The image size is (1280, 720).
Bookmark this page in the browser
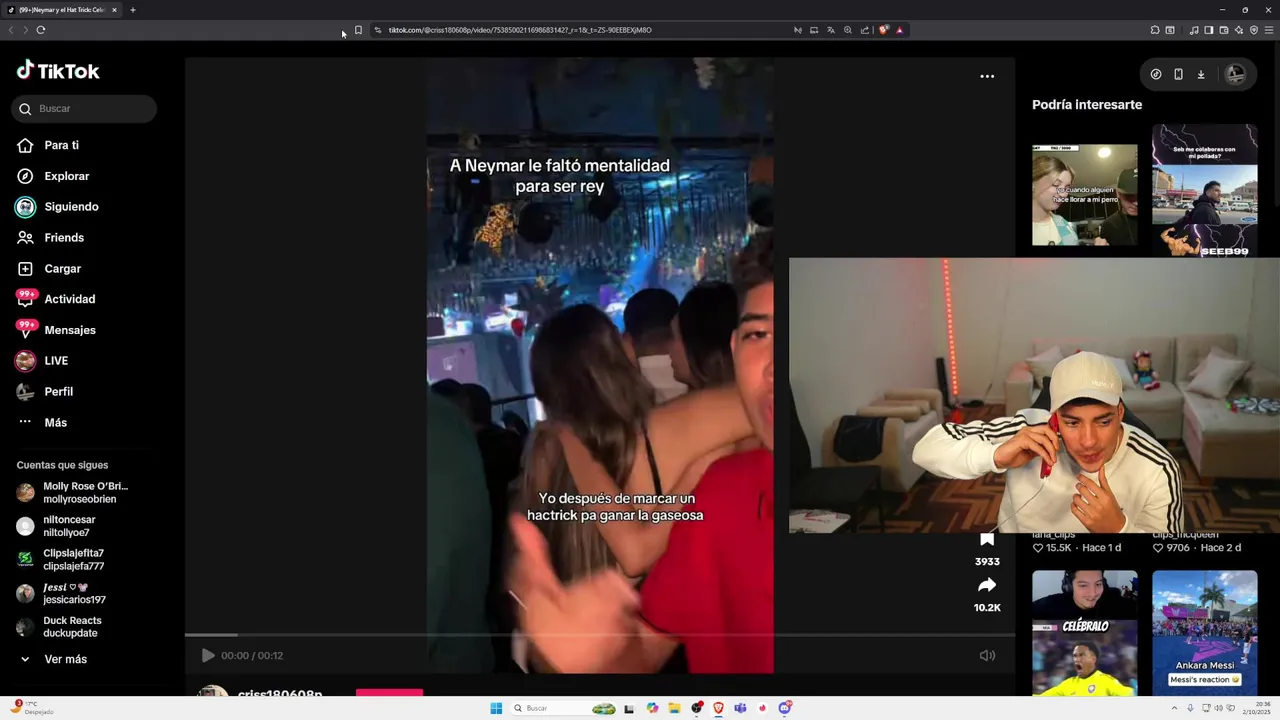coord(358,30)
